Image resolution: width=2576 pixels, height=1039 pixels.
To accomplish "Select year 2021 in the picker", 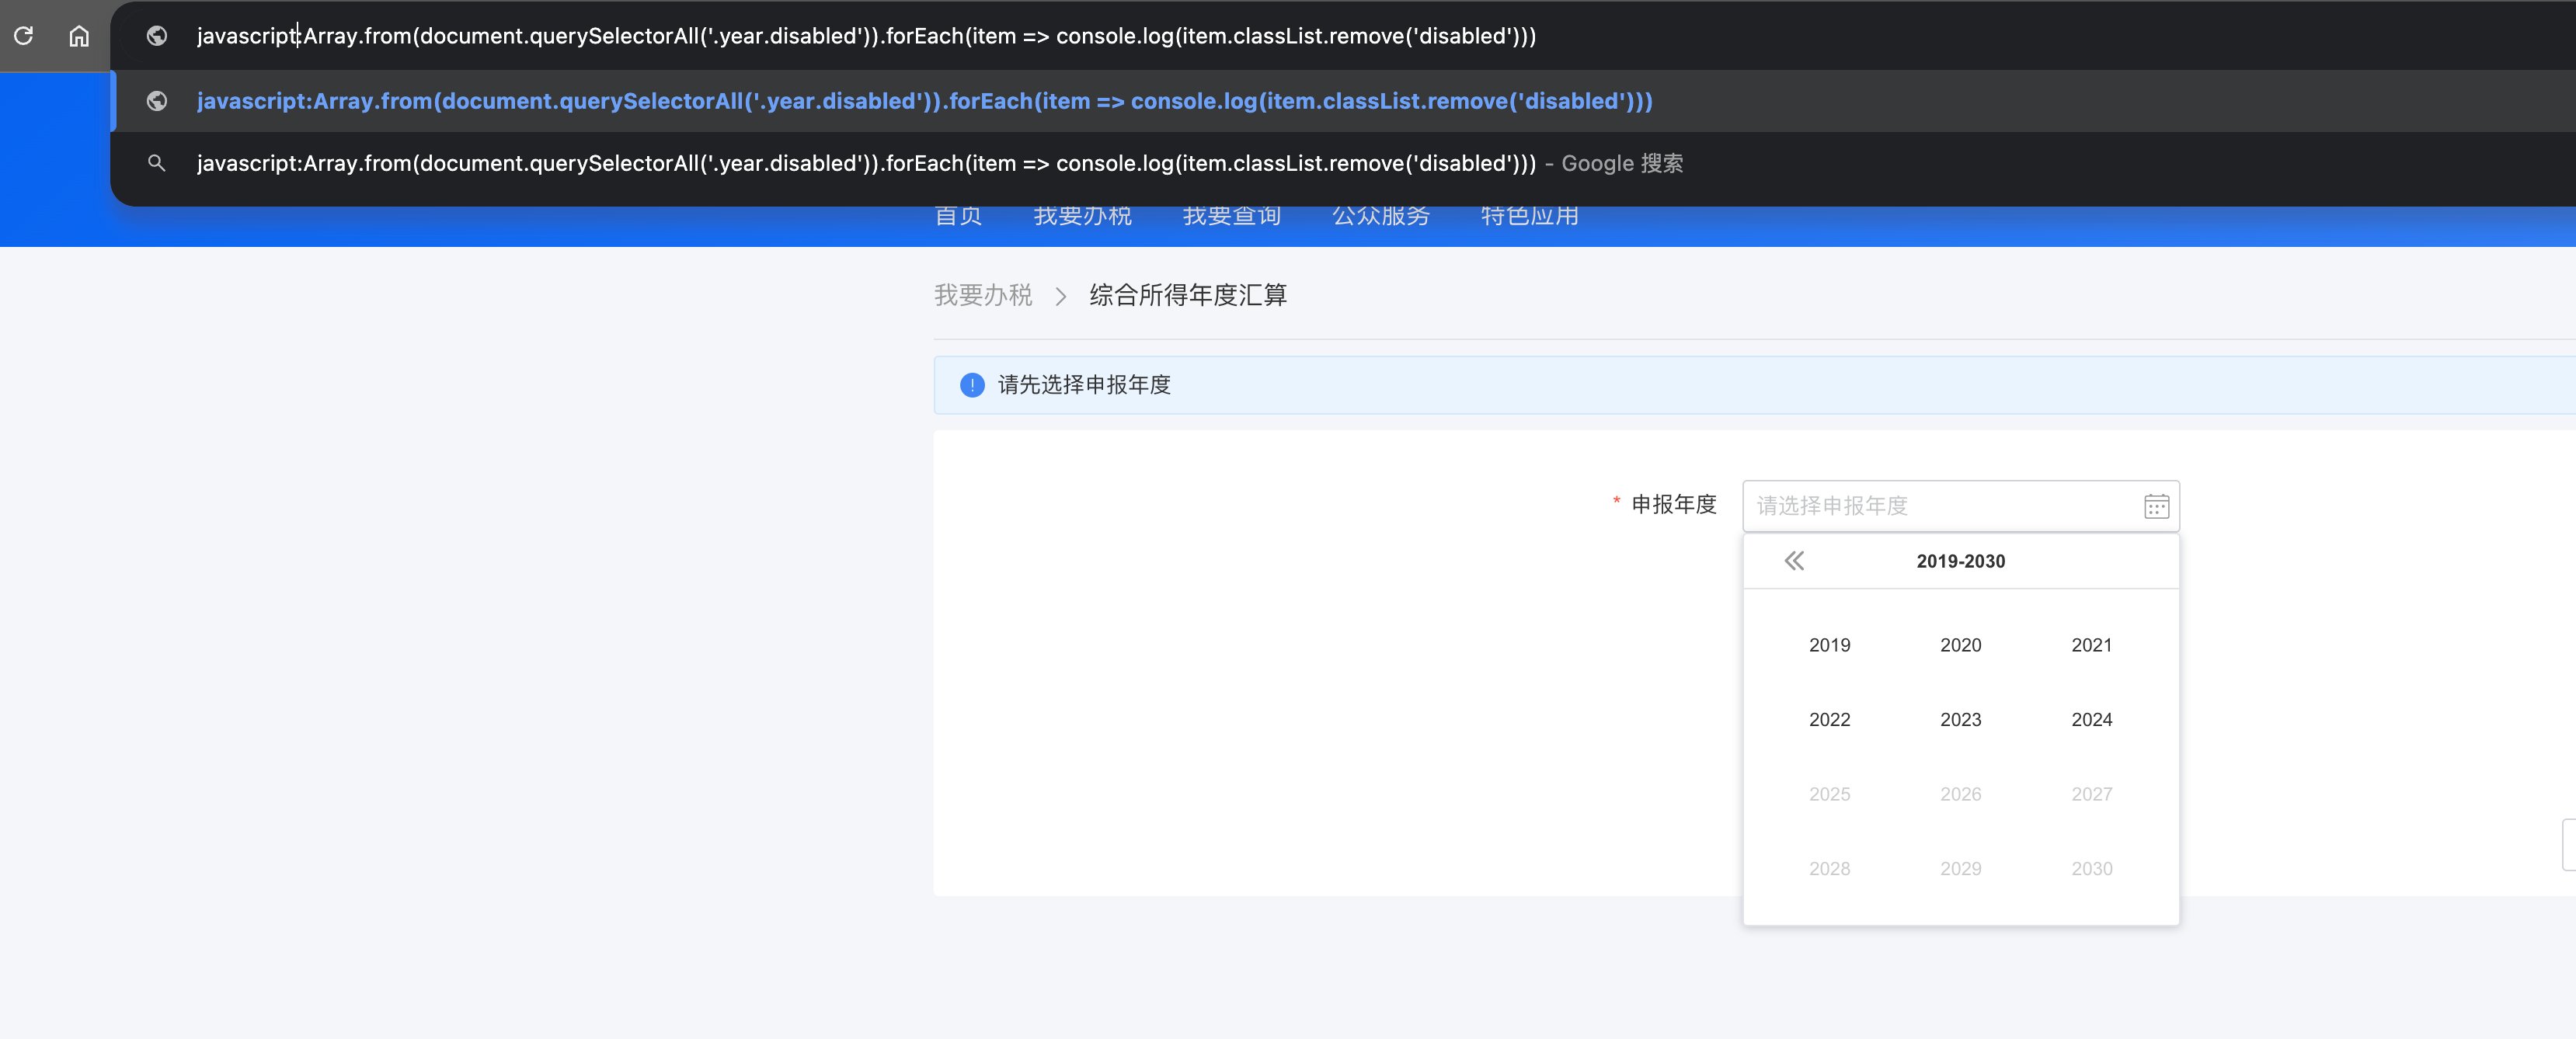I will (x=2091, y=645).
